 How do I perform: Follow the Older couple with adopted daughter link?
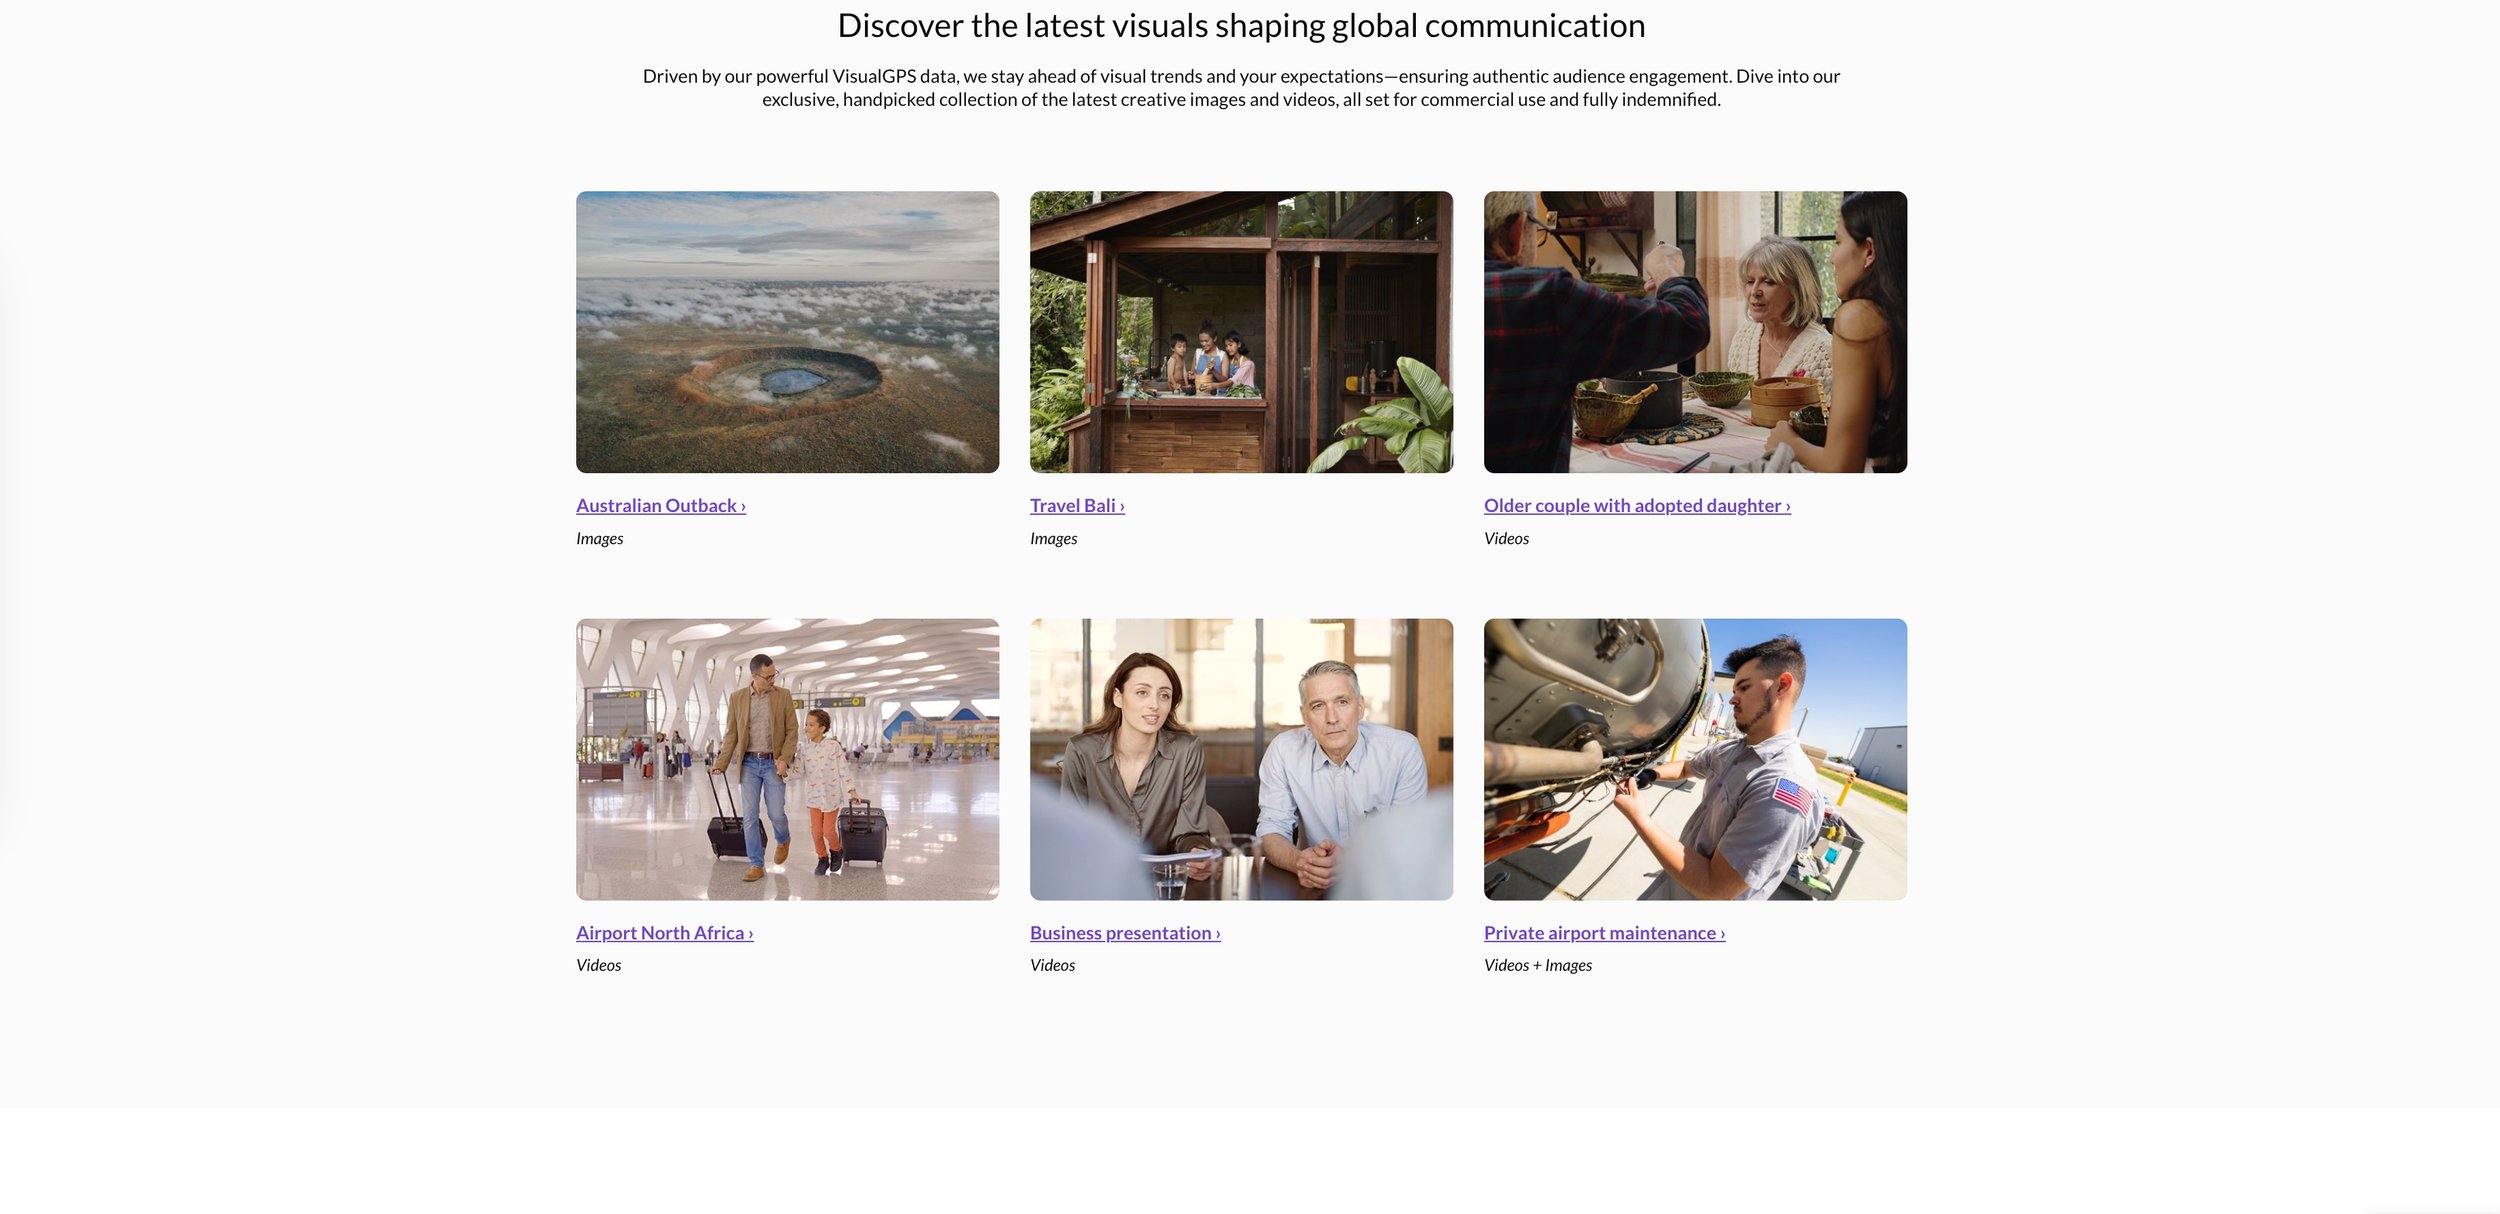point(1637,505)
